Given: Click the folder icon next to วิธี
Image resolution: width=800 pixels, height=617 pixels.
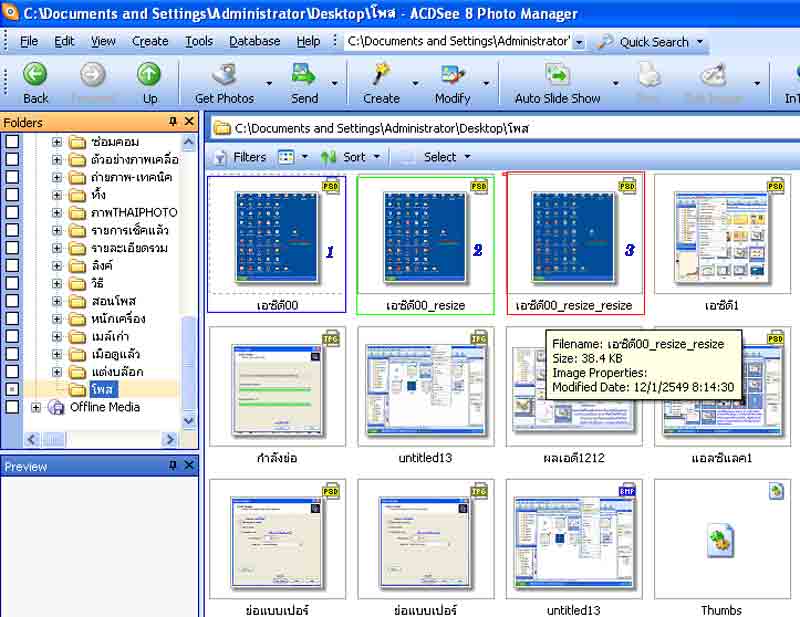Looking at the screenshot, I should point(77,283).
